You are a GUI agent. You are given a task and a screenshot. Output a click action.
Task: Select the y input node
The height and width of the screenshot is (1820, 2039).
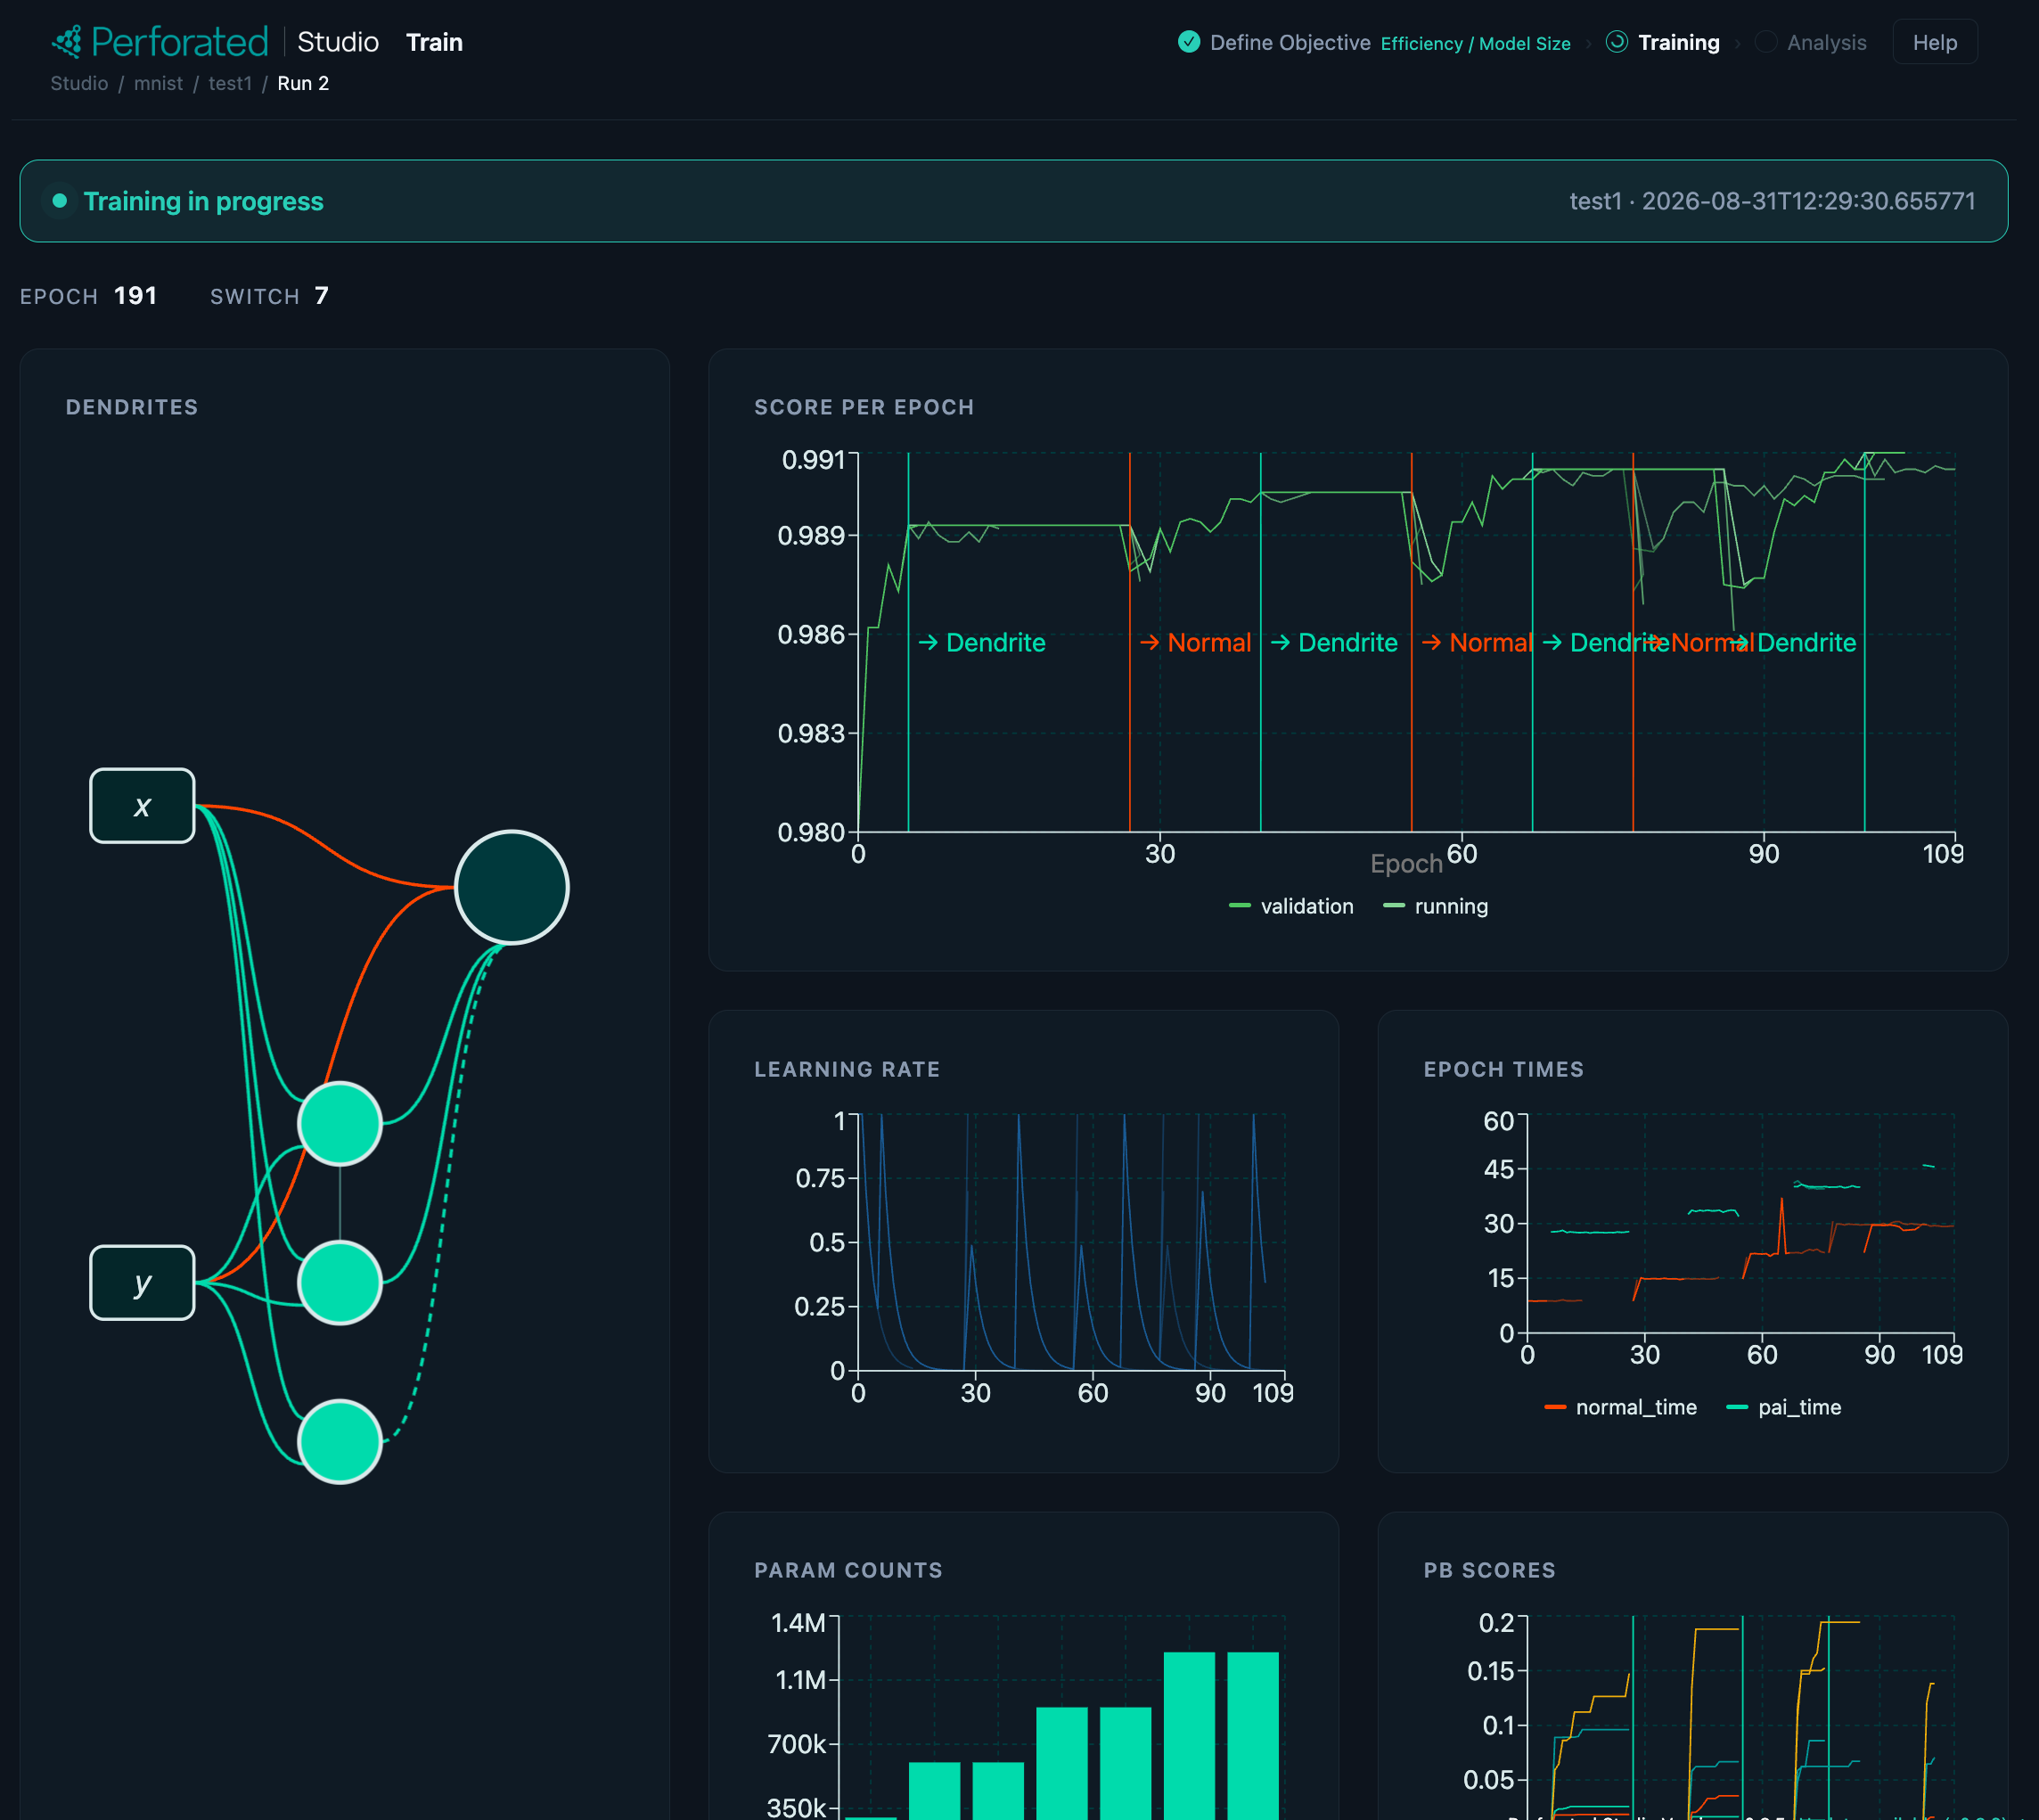tap(142, 1283)
